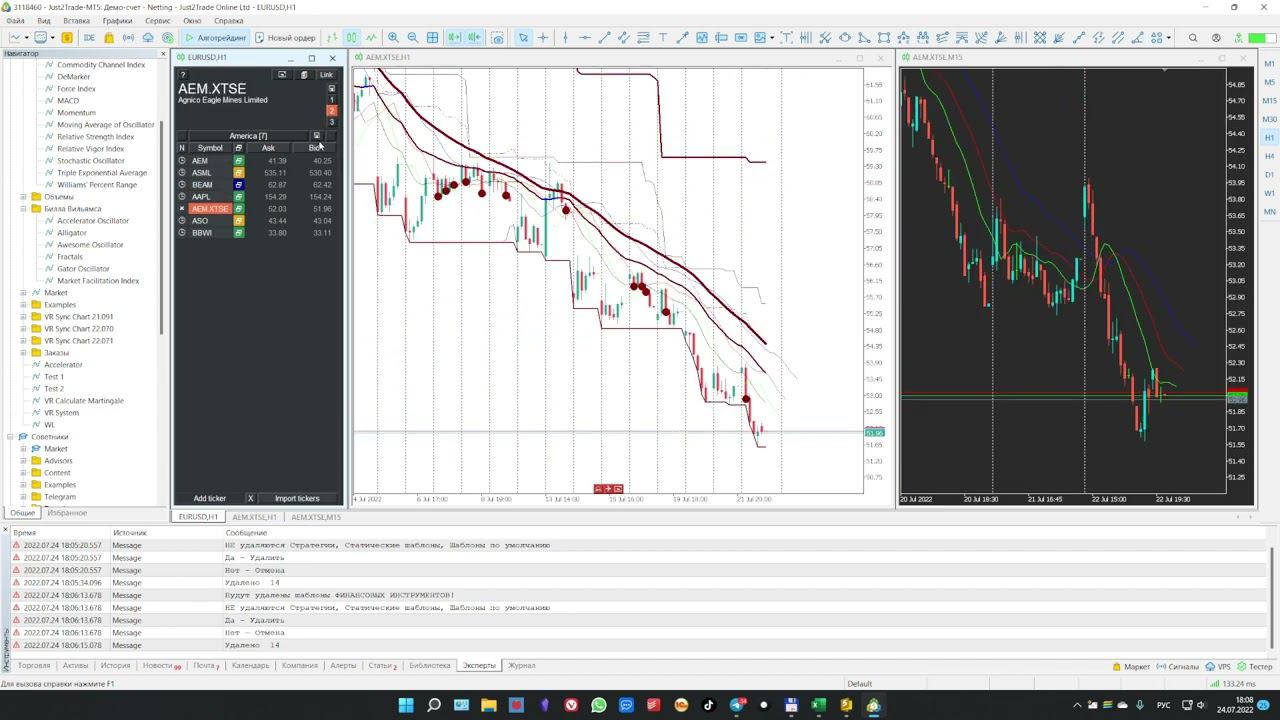Select the AAPL ticker row
This screenshot has width=1280, height=720.
pyautogui.click(x=258, y=197)
